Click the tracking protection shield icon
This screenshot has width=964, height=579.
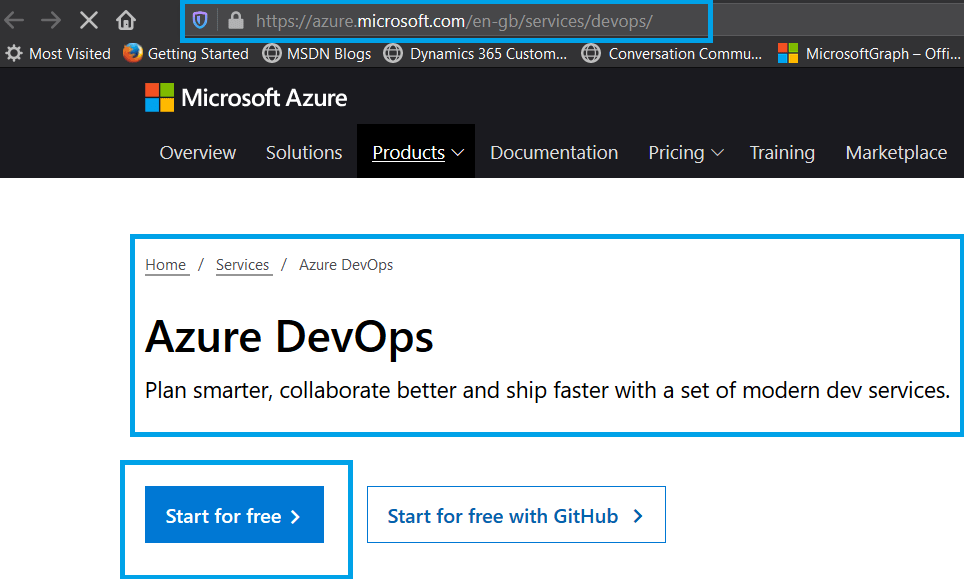click(201, 20)
